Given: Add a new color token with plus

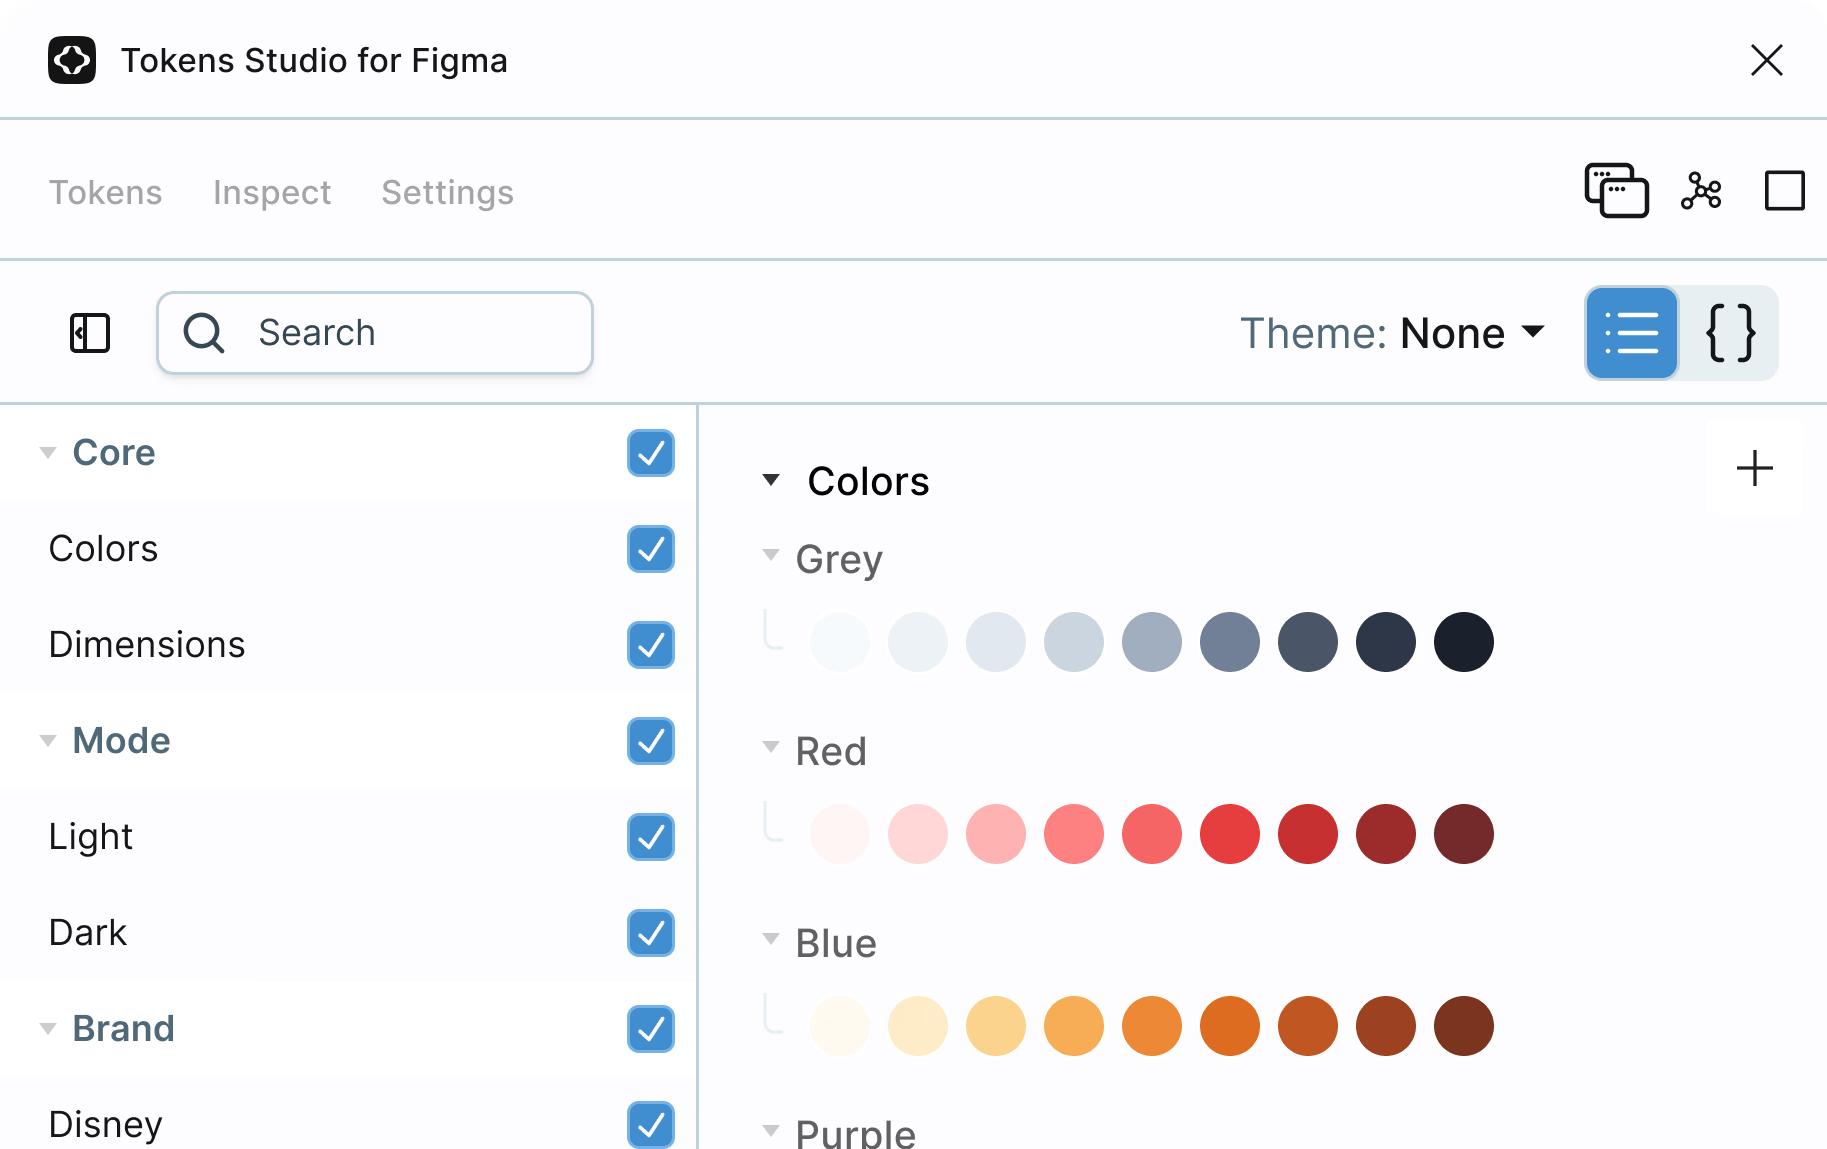Looking at the screenshot, I should point(1754,468).
